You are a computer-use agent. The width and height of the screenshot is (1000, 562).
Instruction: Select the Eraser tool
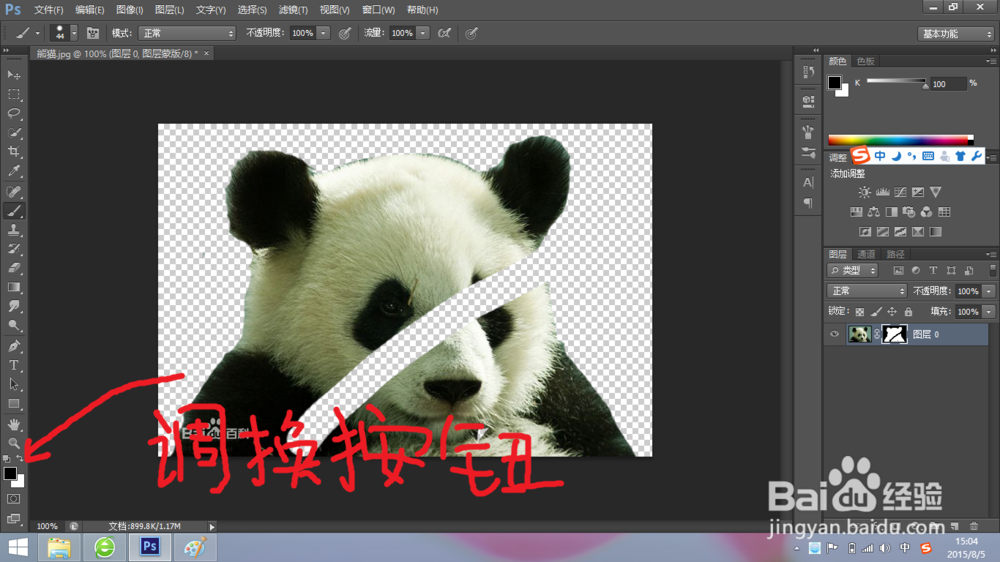click(14, 268)
